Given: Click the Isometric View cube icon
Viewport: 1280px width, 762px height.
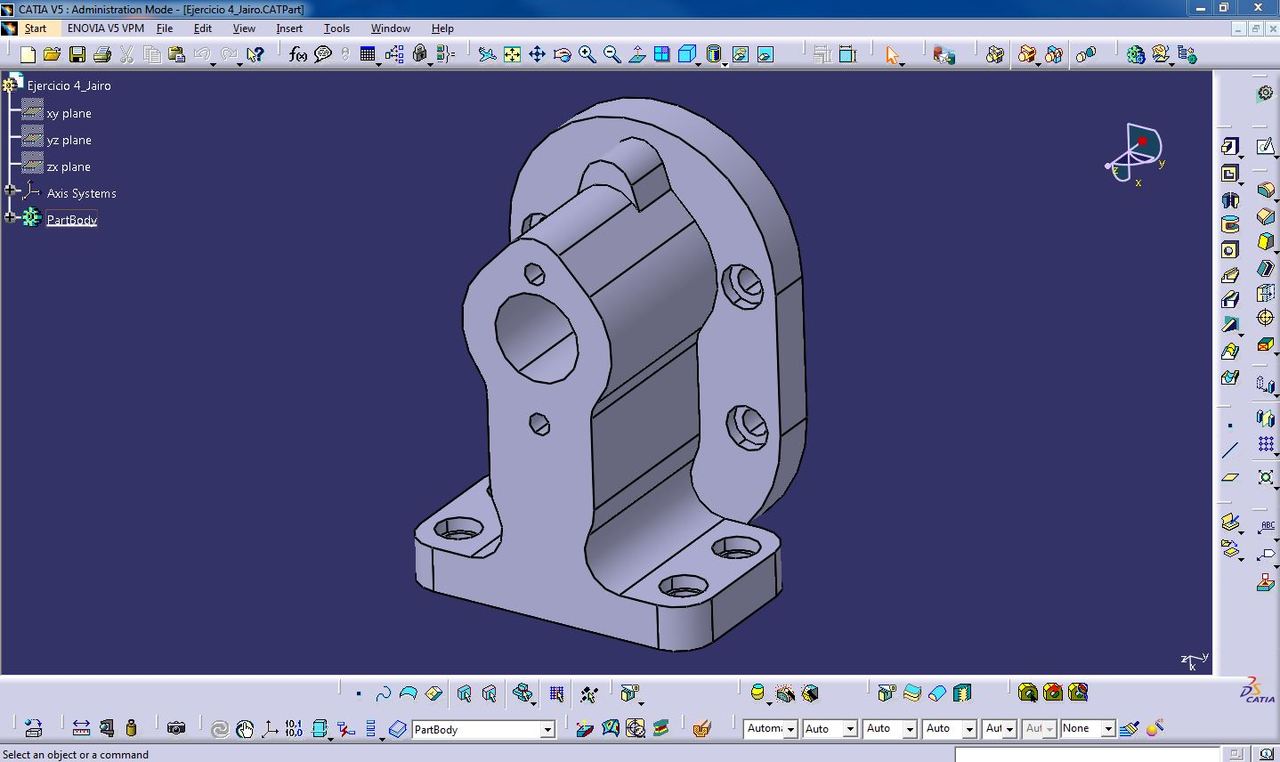Looking at the screenshot, I should [687, 54].
